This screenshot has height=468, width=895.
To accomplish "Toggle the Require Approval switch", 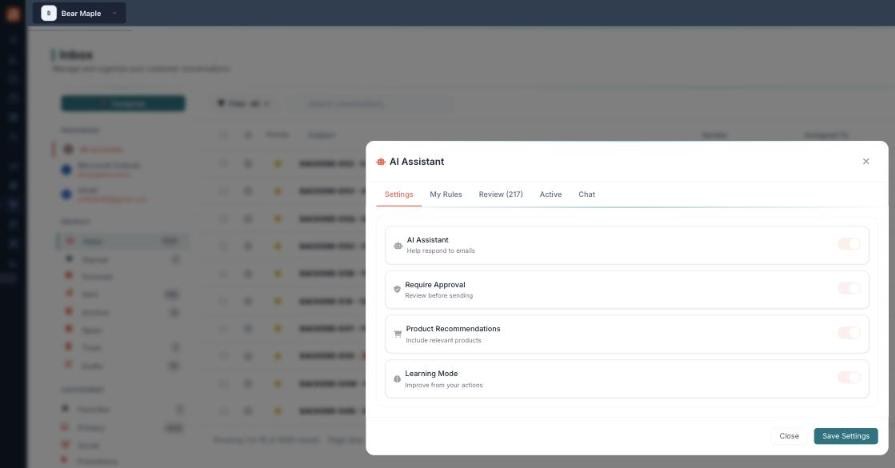I will point(849,289).
